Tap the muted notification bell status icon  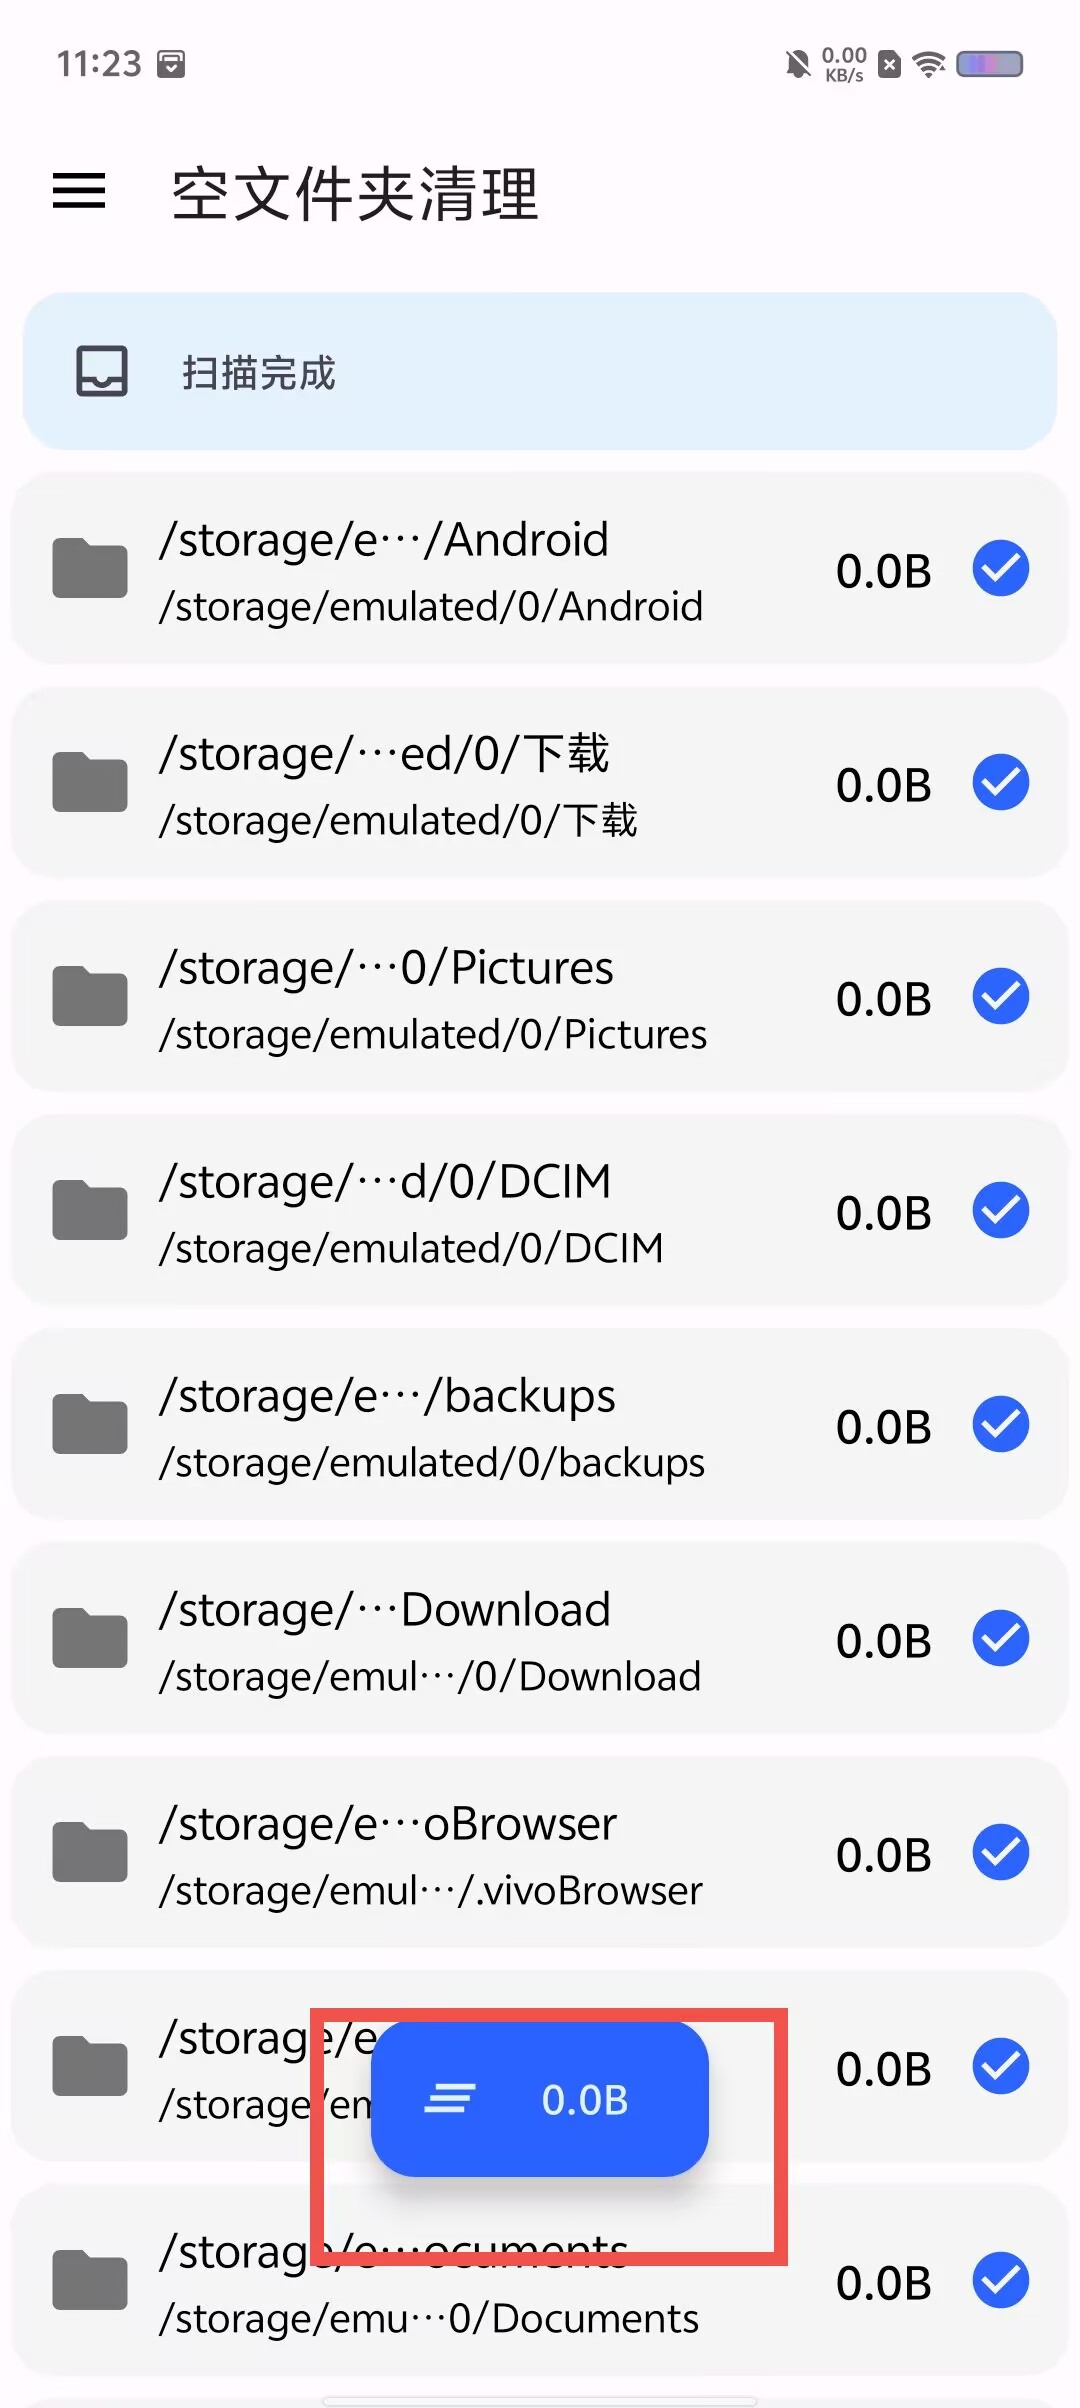click(x=797, y=65)
